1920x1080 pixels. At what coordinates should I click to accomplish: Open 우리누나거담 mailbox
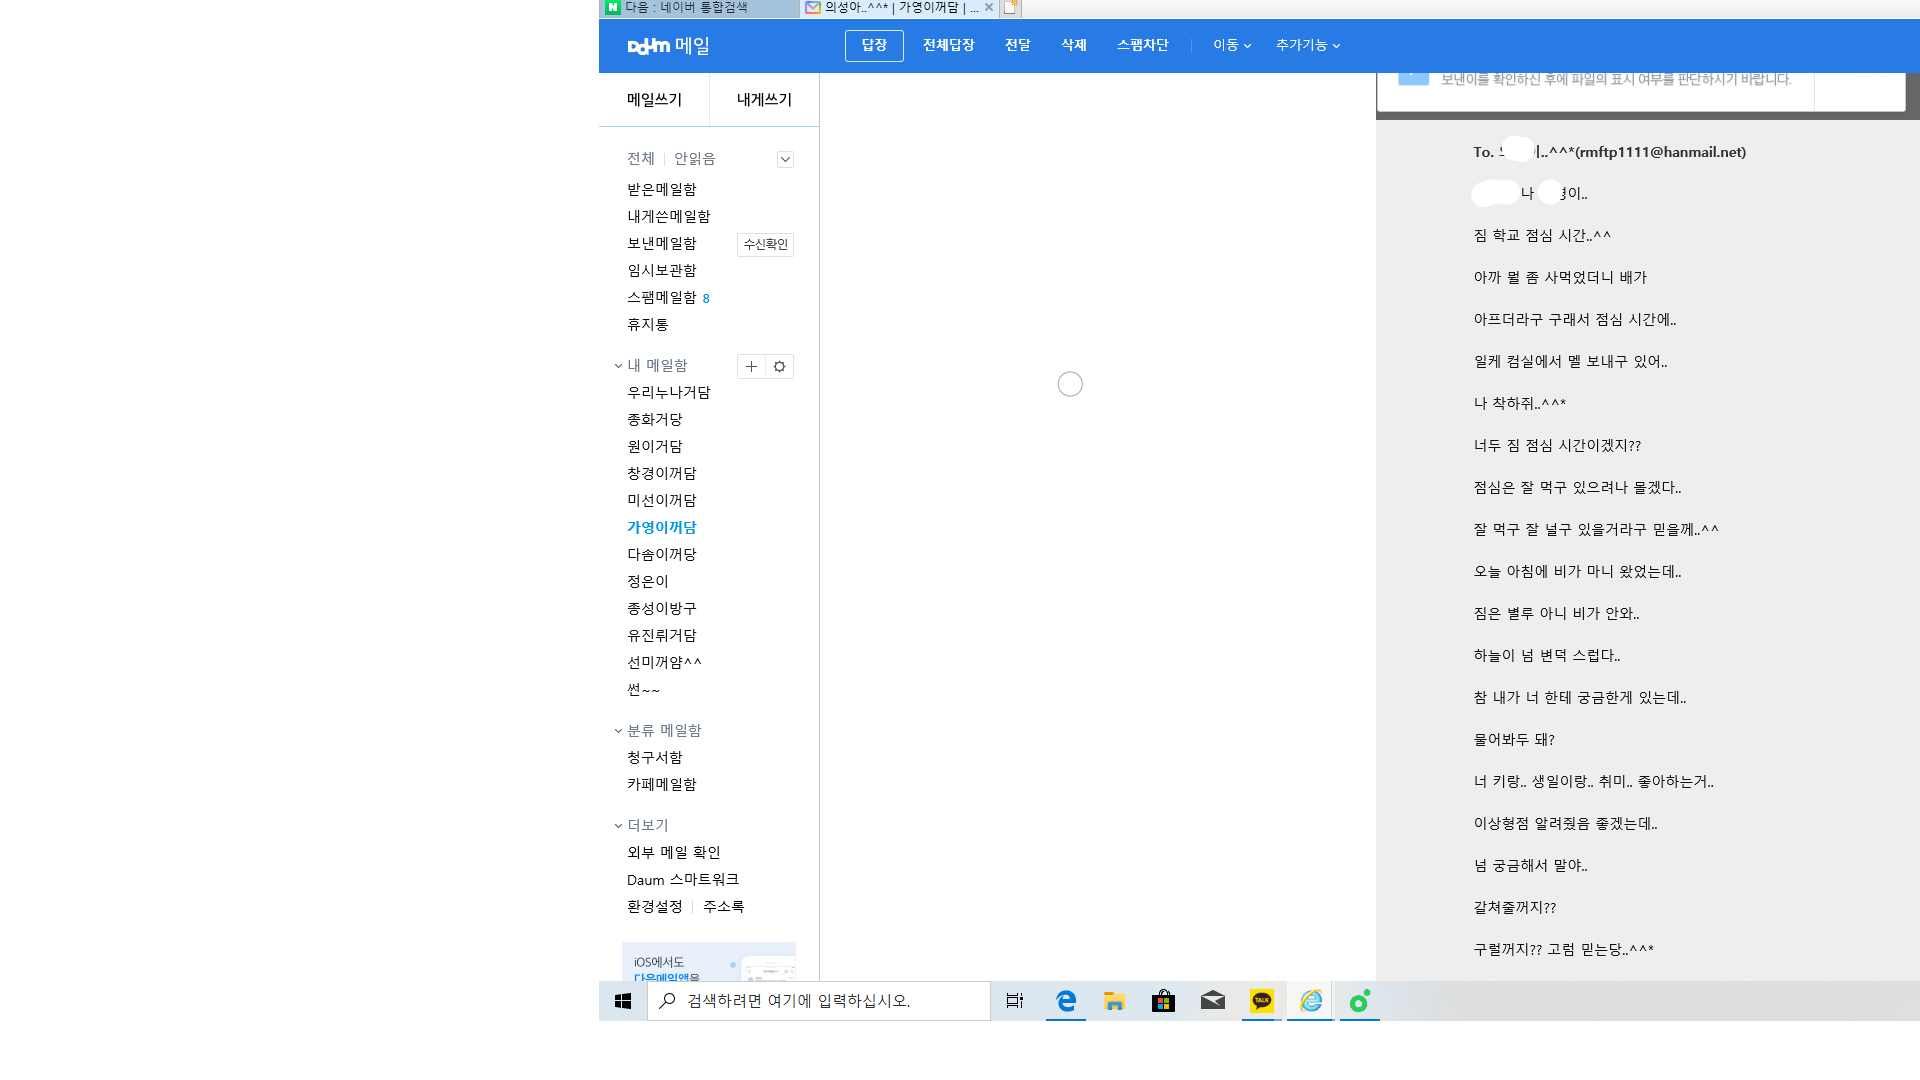coord(669,393)
